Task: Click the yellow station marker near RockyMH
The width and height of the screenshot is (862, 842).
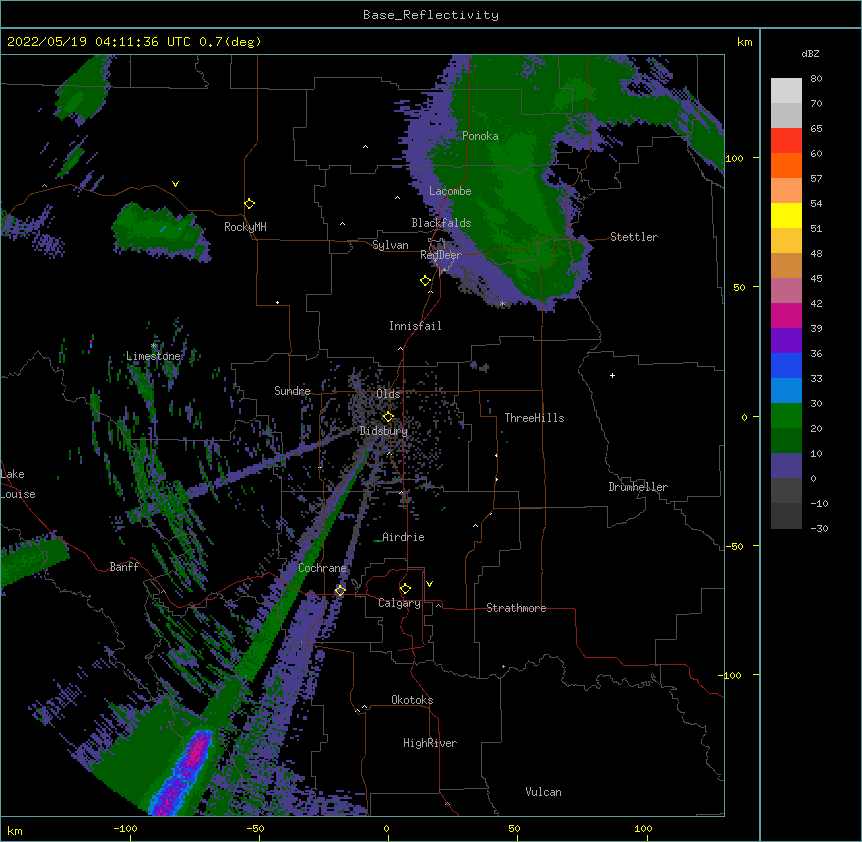Action: tap(250, 204)
